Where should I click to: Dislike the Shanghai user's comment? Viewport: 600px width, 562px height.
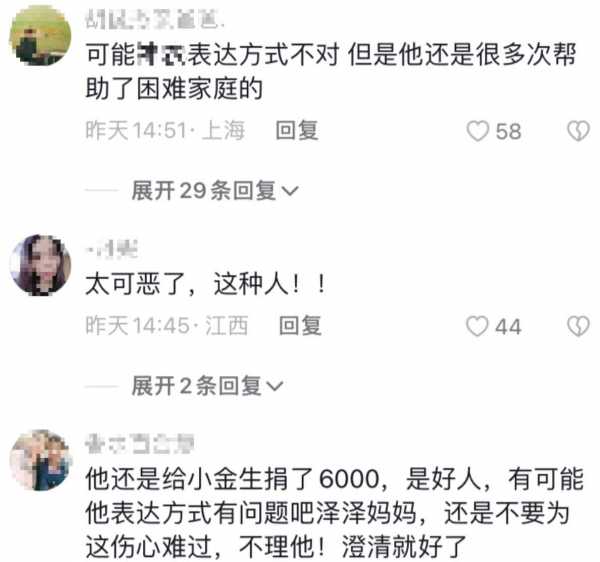(x=578, y=131)
